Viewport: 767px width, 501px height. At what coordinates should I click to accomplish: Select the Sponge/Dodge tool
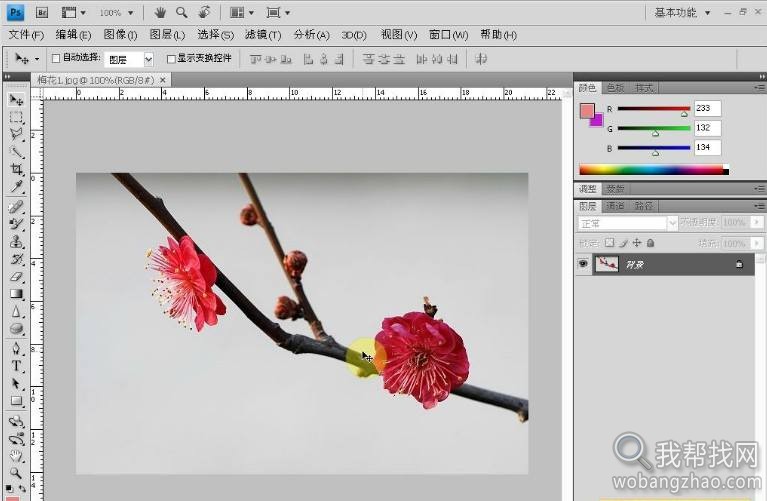[16, 329]
